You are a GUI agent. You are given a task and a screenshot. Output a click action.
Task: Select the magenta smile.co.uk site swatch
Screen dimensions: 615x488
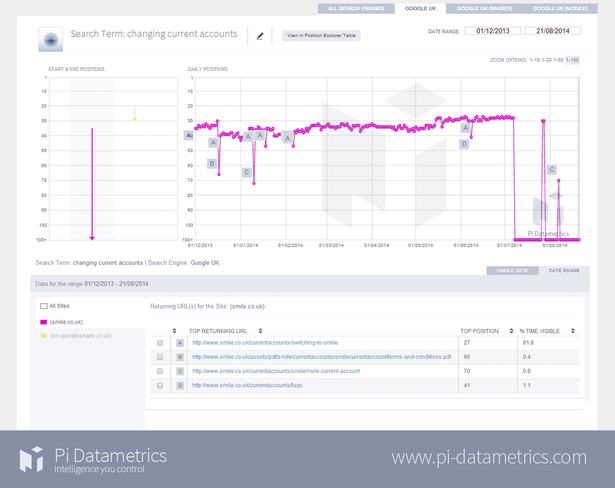43,322
